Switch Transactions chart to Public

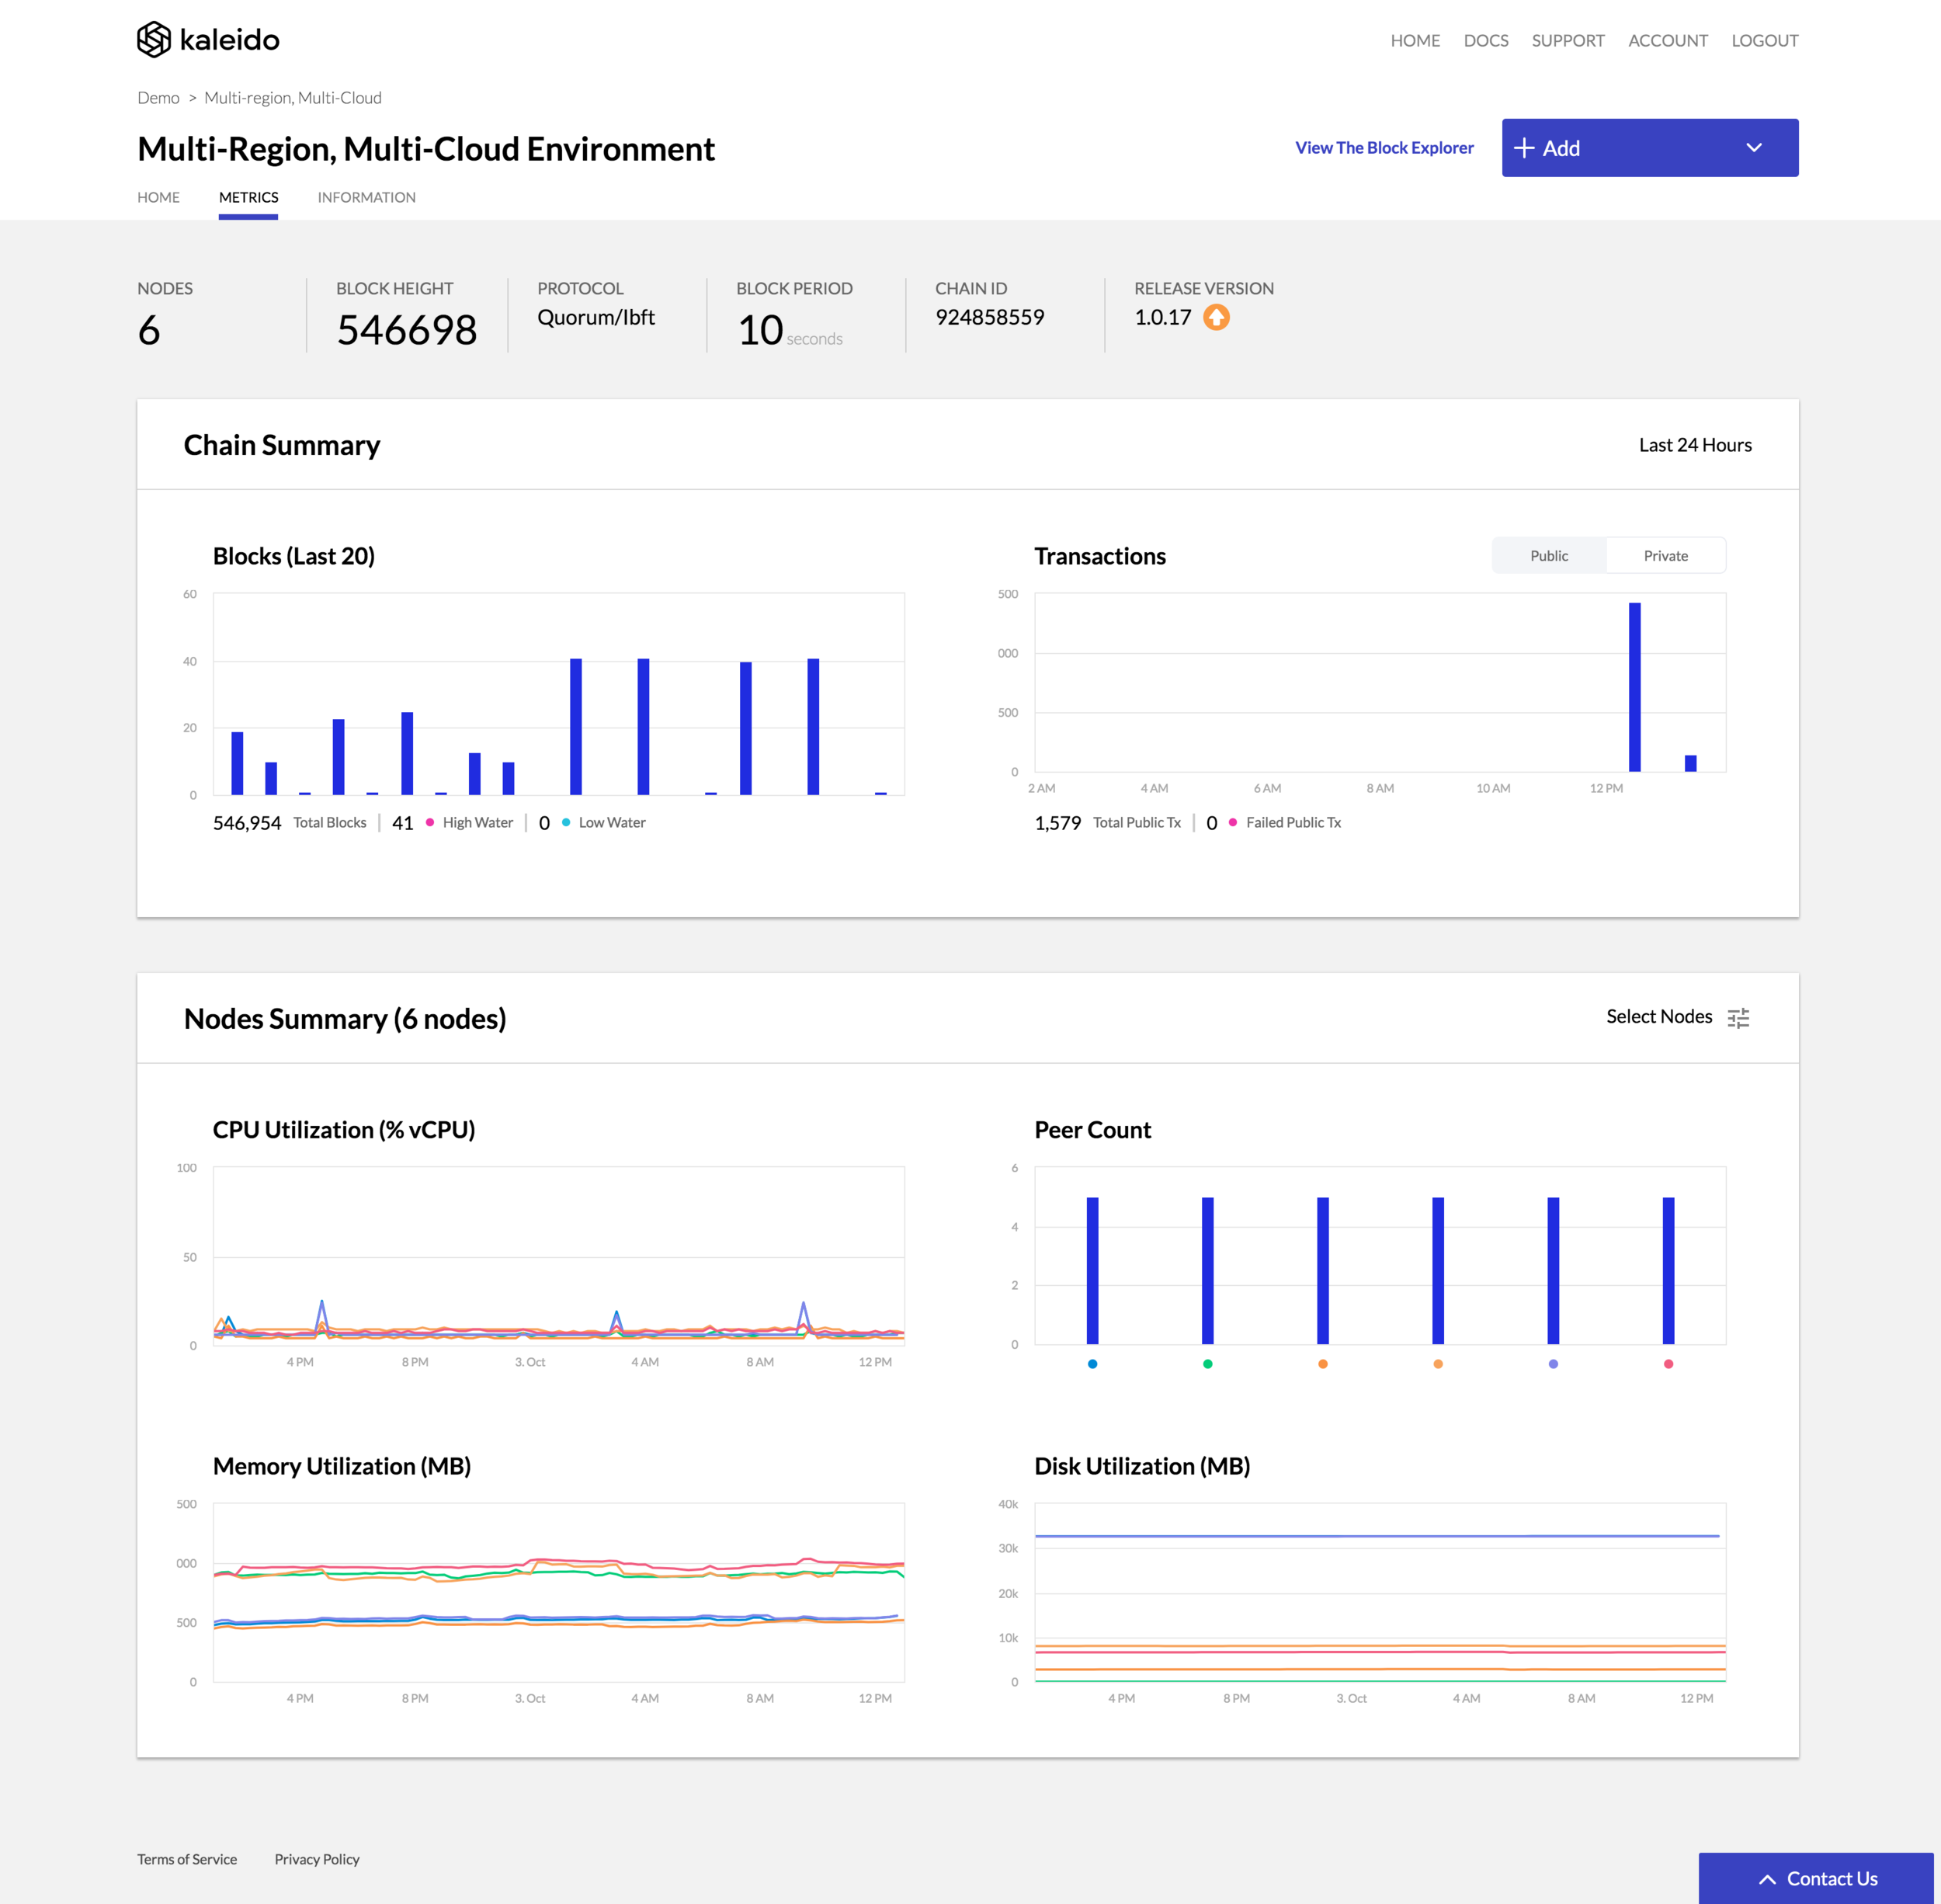click(1548, 556)
